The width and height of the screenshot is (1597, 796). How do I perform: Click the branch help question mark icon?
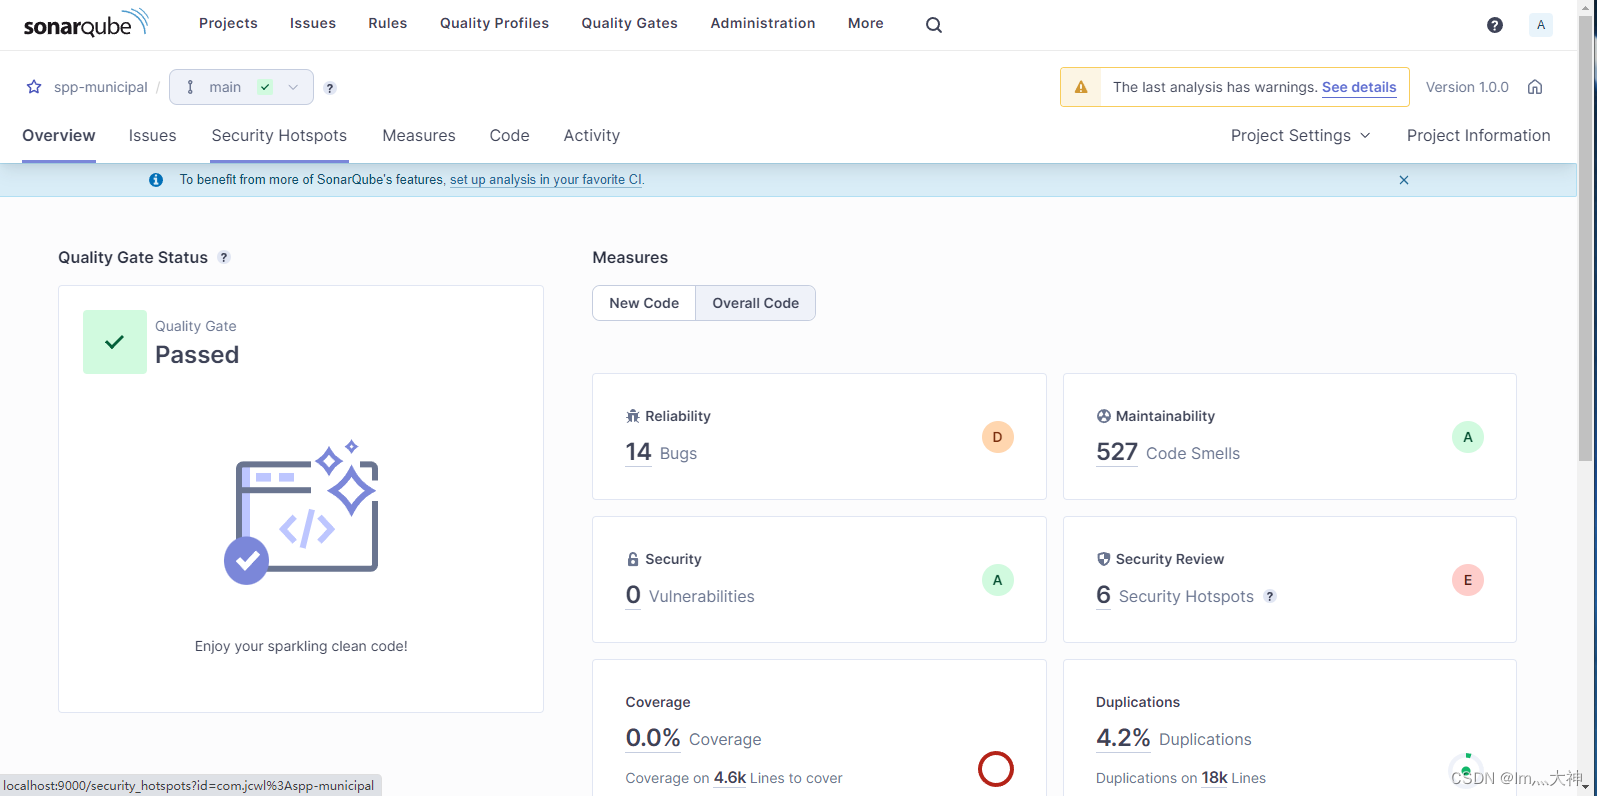click(330, 88)
